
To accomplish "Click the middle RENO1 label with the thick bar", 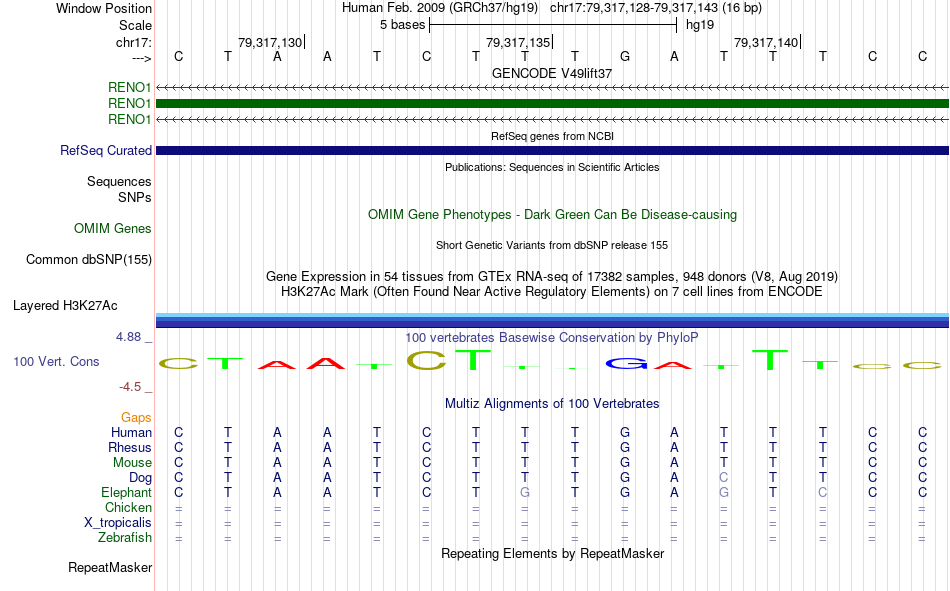I will pos(129,104).
